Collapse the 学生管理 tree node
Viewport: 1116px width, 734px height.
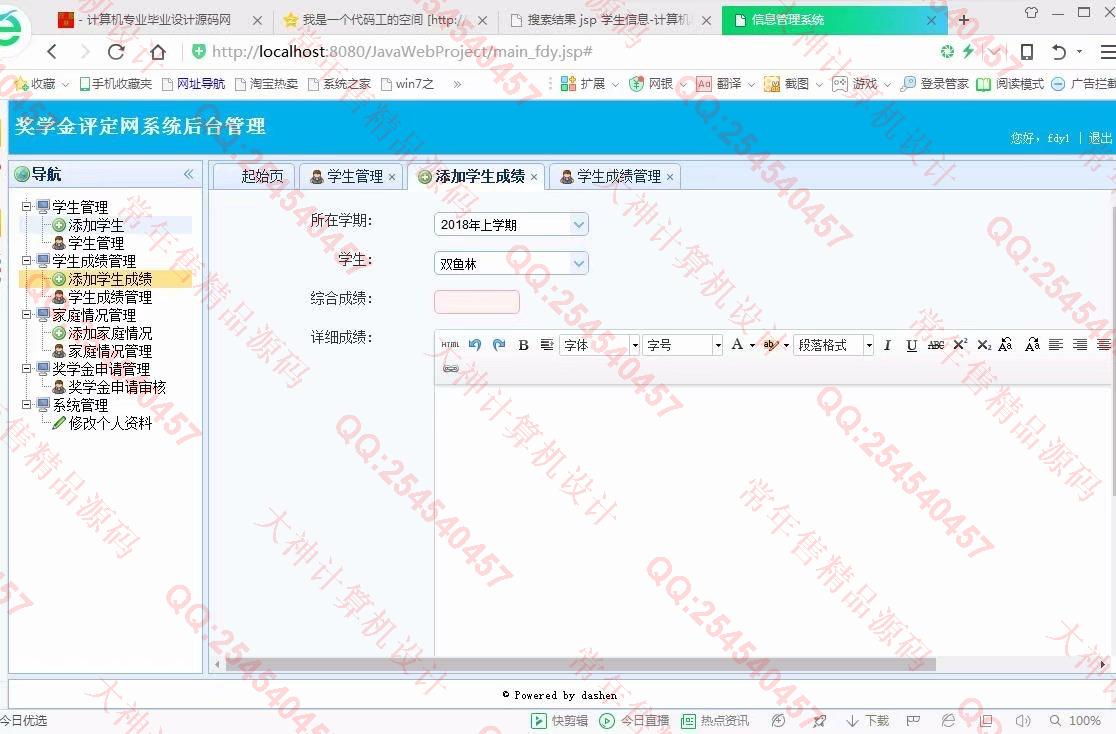point(26,207)
